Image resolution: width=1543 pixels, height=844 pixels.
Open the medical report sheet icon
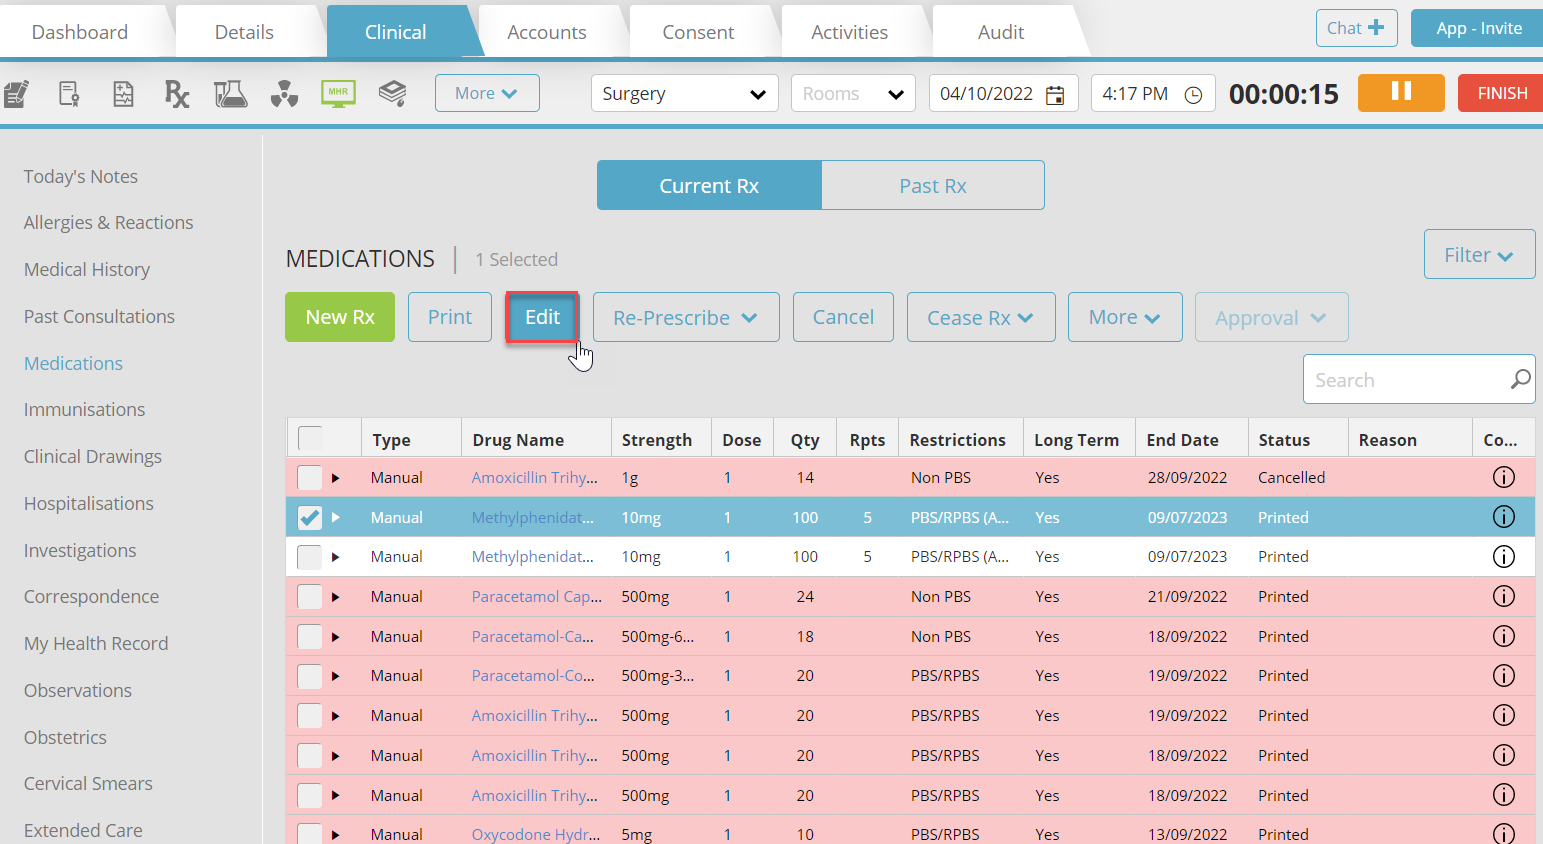pyautogui.click(x=123, y=94)
